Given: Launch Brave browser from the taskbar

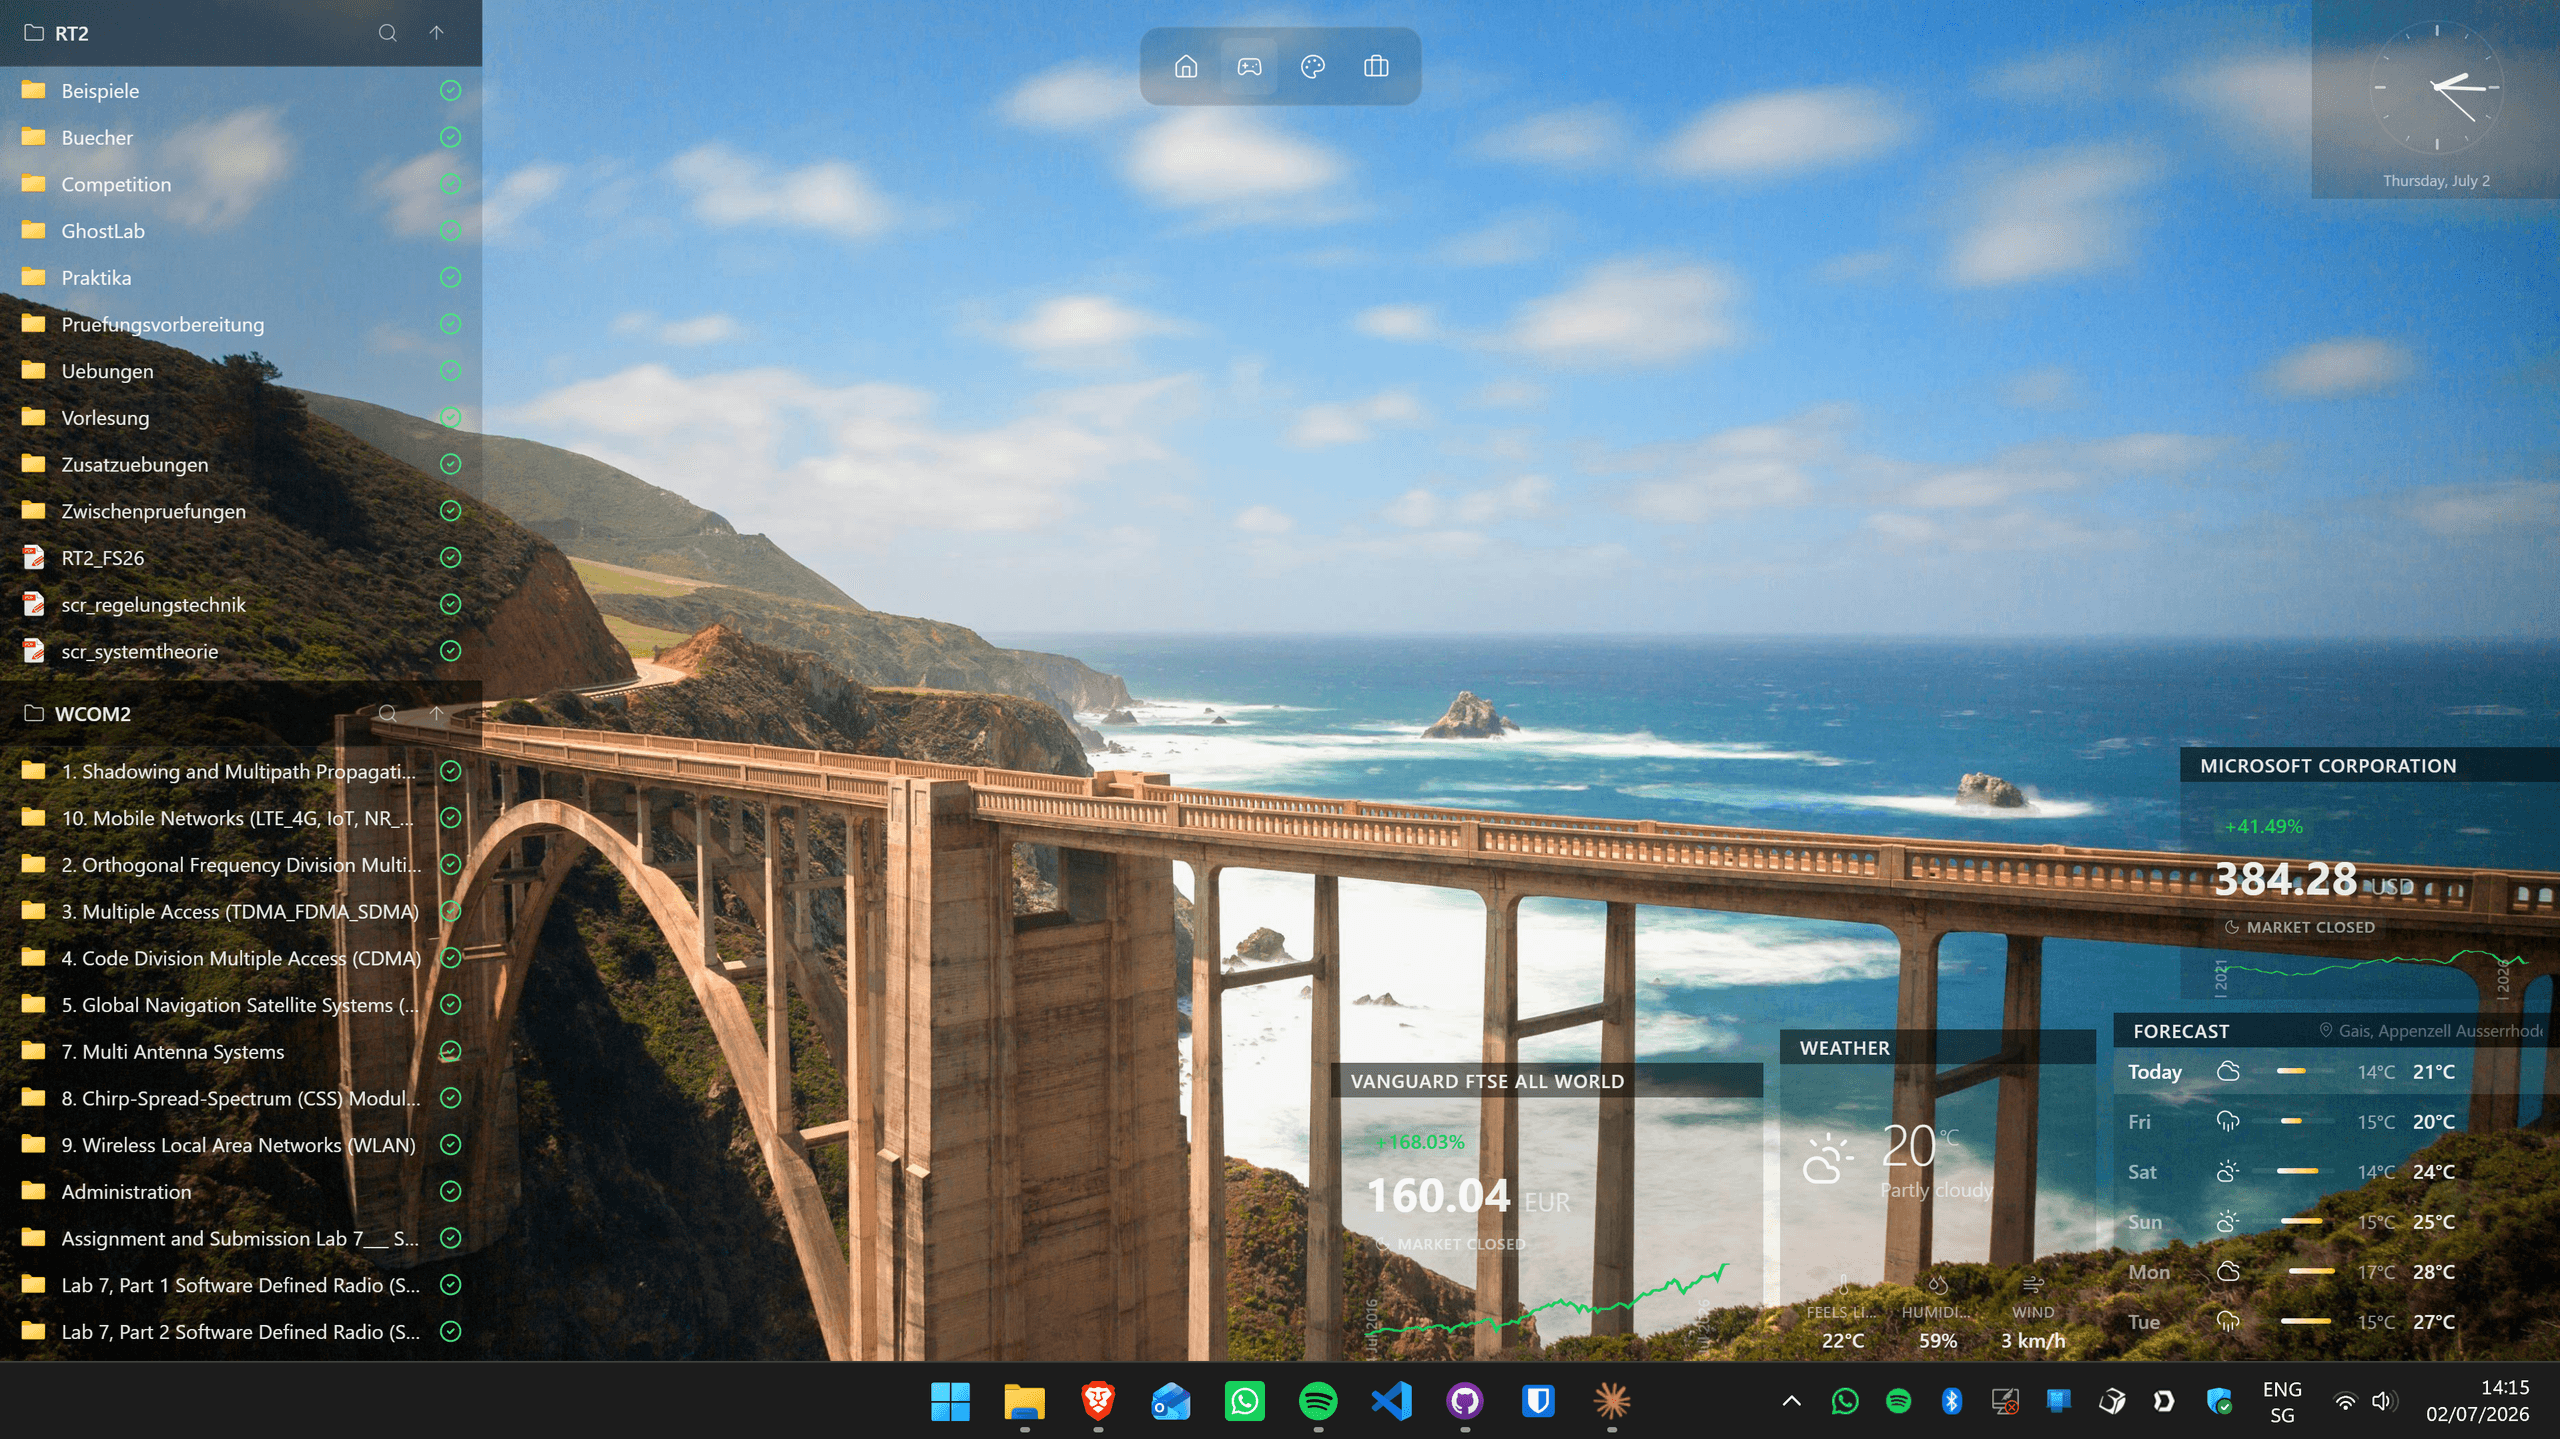Looking at the screenshot, I should (x=1098, y=1401).
